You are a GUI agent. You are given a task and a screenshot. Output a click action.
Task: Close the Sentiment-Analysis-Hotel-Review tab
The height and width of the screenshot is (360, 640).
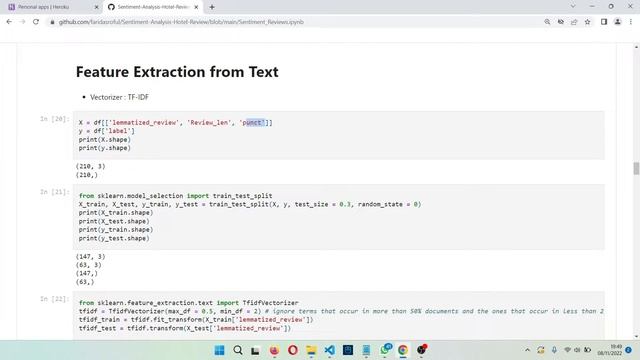click(196, 7)
